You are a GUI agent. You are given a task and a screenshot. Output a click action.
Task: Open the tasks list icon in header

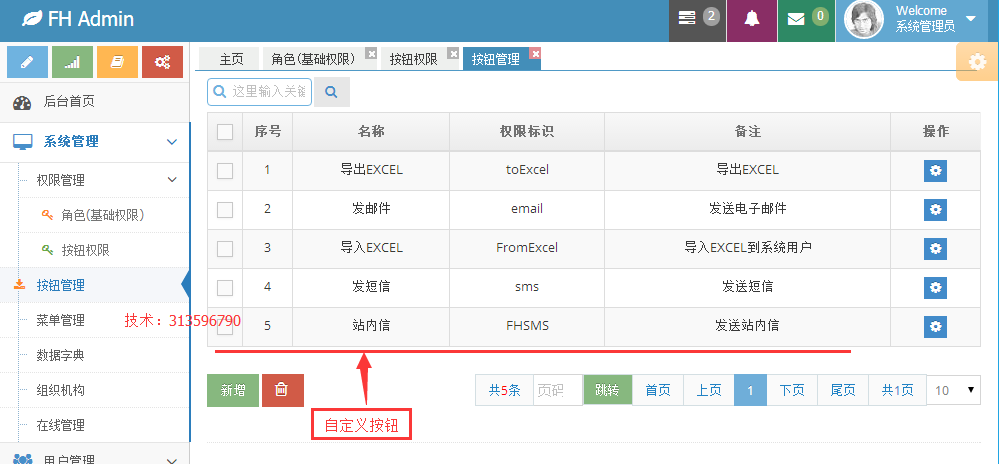(687, 18)
